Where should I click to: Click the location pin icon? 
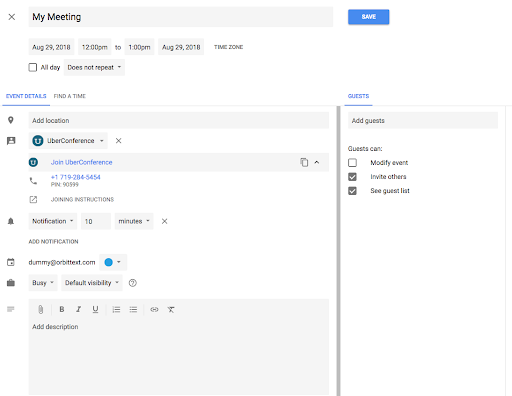[11, 120]
